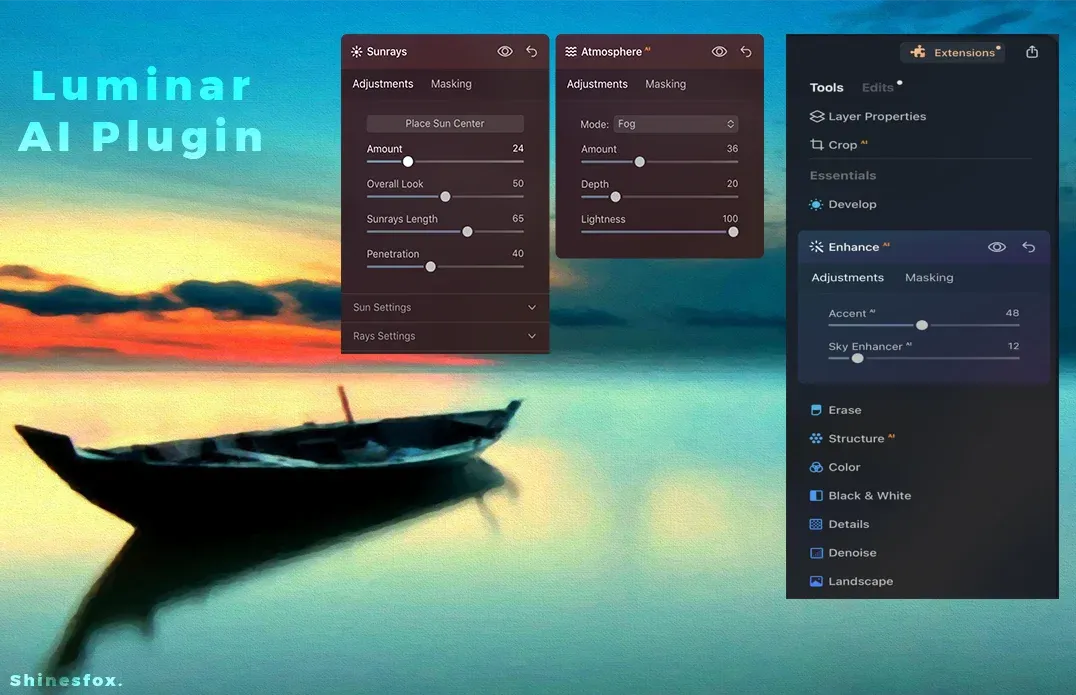
Task: Click Depth slider handle
Action: (616, 197)
